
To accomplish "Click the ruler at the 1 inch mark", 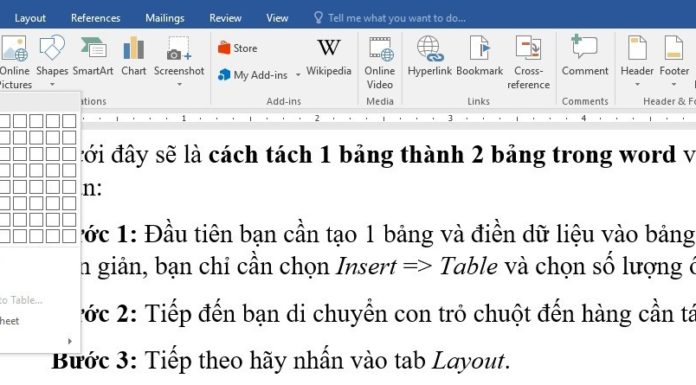I will tap(183, 118).
